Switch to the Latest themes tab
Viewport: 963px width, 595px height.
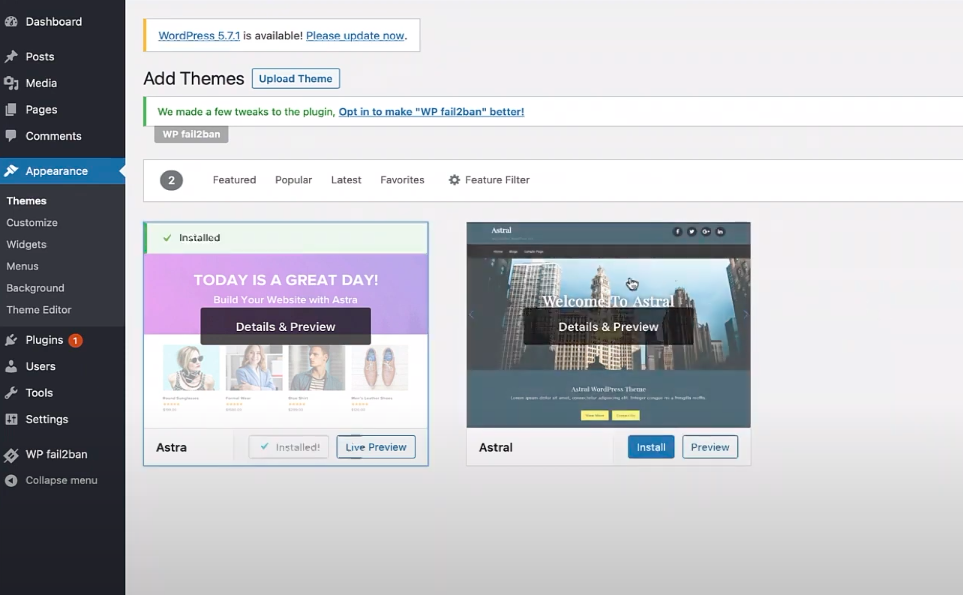(346, 180)
